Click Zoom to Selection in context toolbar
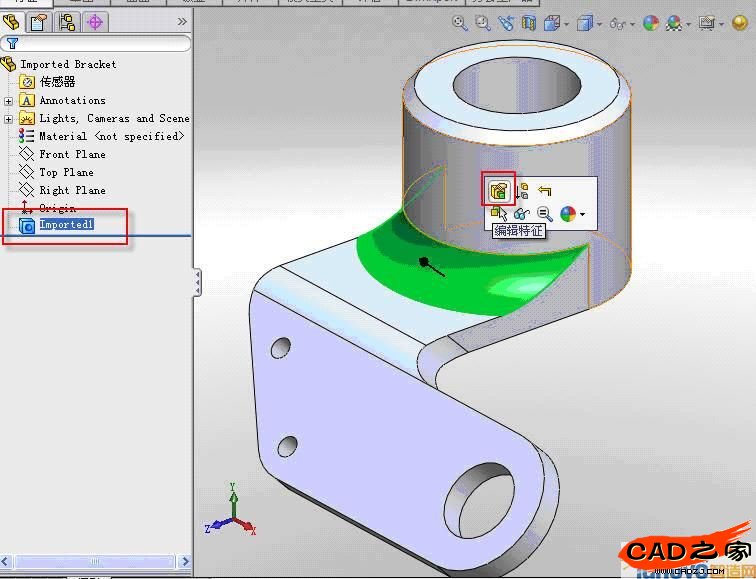Viewport: 756px width, 579px height. pyautogui.click(x=545, y=213)
